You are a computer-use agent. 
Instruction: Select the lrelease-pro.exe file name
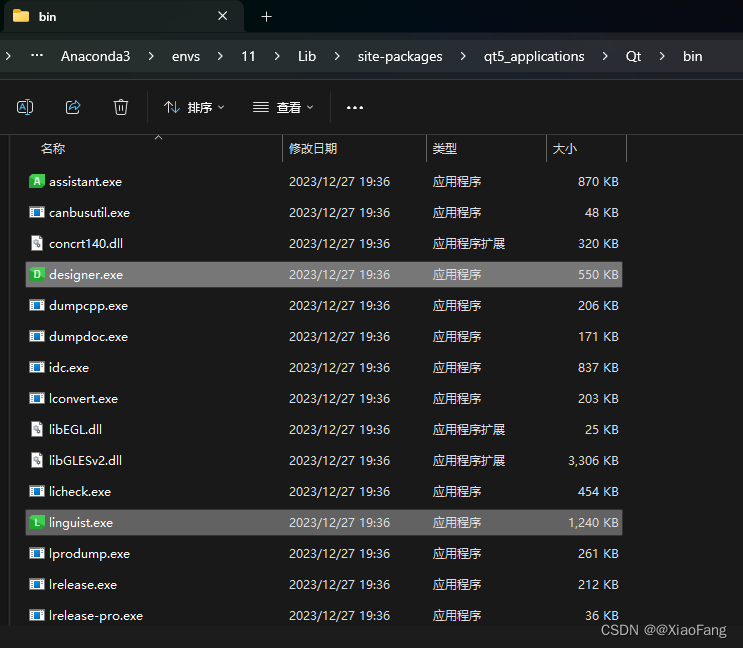pos(96,616)
